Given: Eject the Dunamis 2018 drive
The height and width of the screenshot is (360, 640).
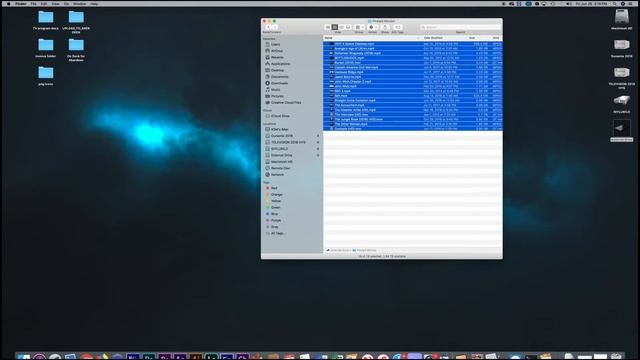Looking at the screenshot, I should point(318,136).
